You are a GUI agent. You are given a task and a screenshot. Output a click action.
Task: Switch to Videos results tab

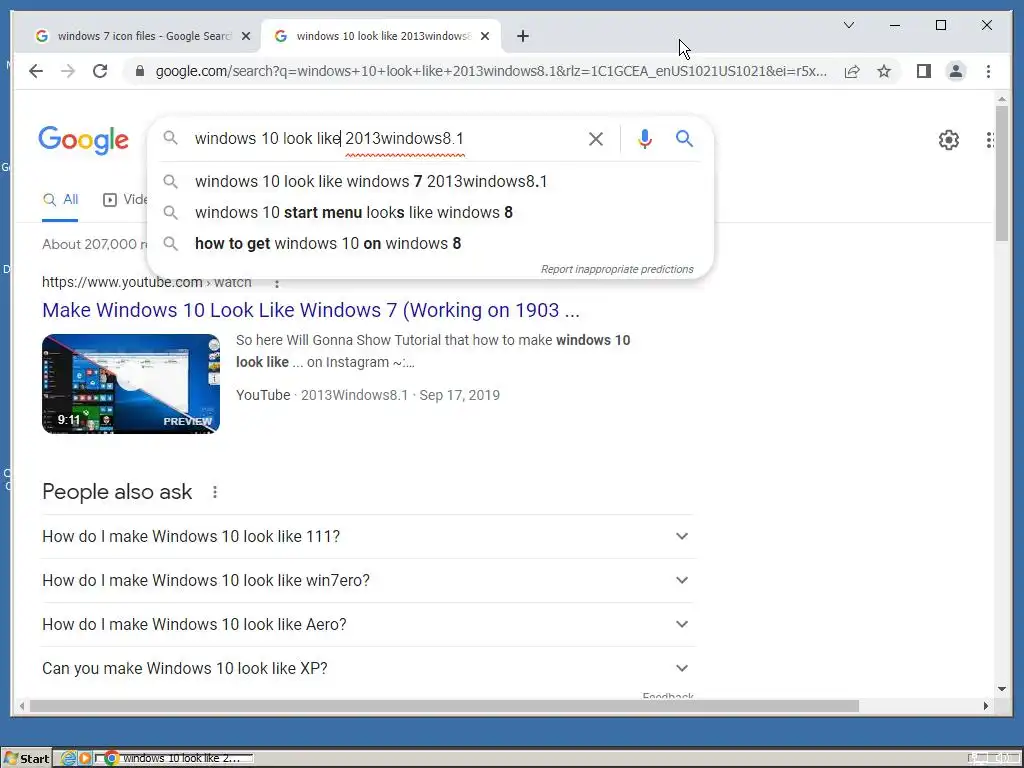coord(125,200)
